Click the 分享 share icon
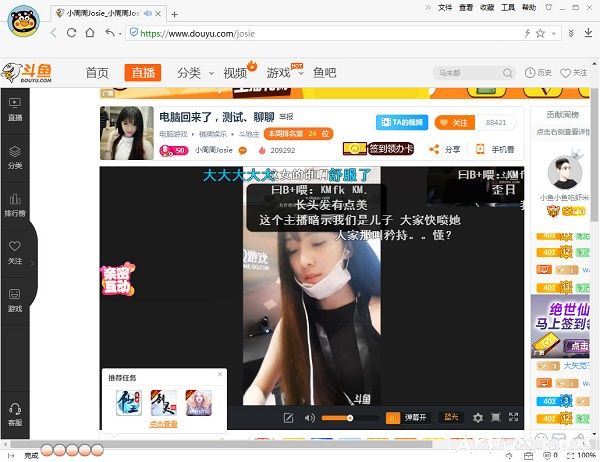This screenshot has height=462, width=600. click(445, 149)
